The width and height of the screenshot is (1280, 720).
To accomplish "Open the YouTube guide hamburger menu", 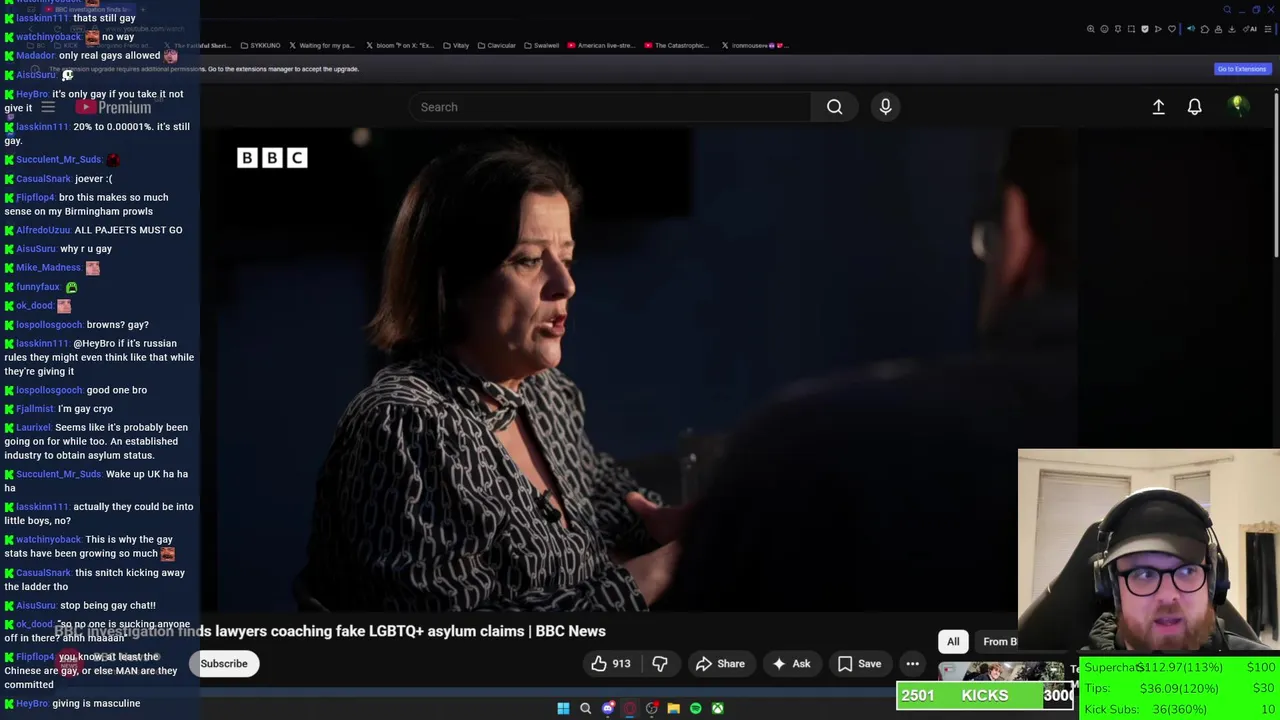I will click(x=48, y=107).
